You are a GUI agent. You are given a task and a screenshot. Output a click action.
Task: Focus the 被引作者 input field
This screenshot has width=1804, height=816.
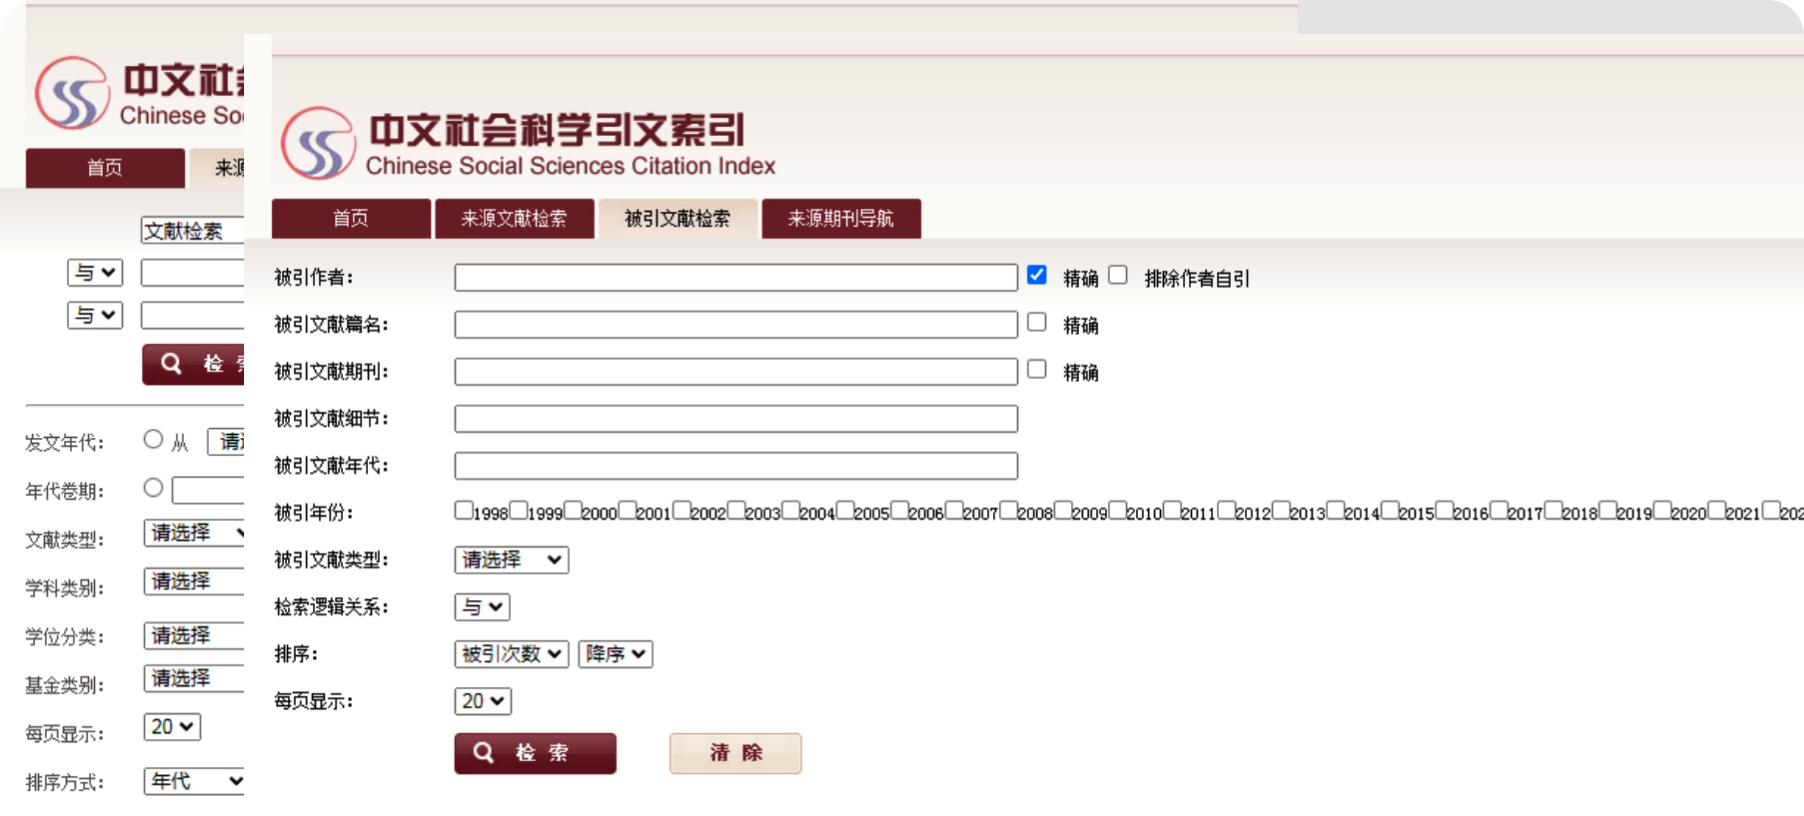(736, 278)
